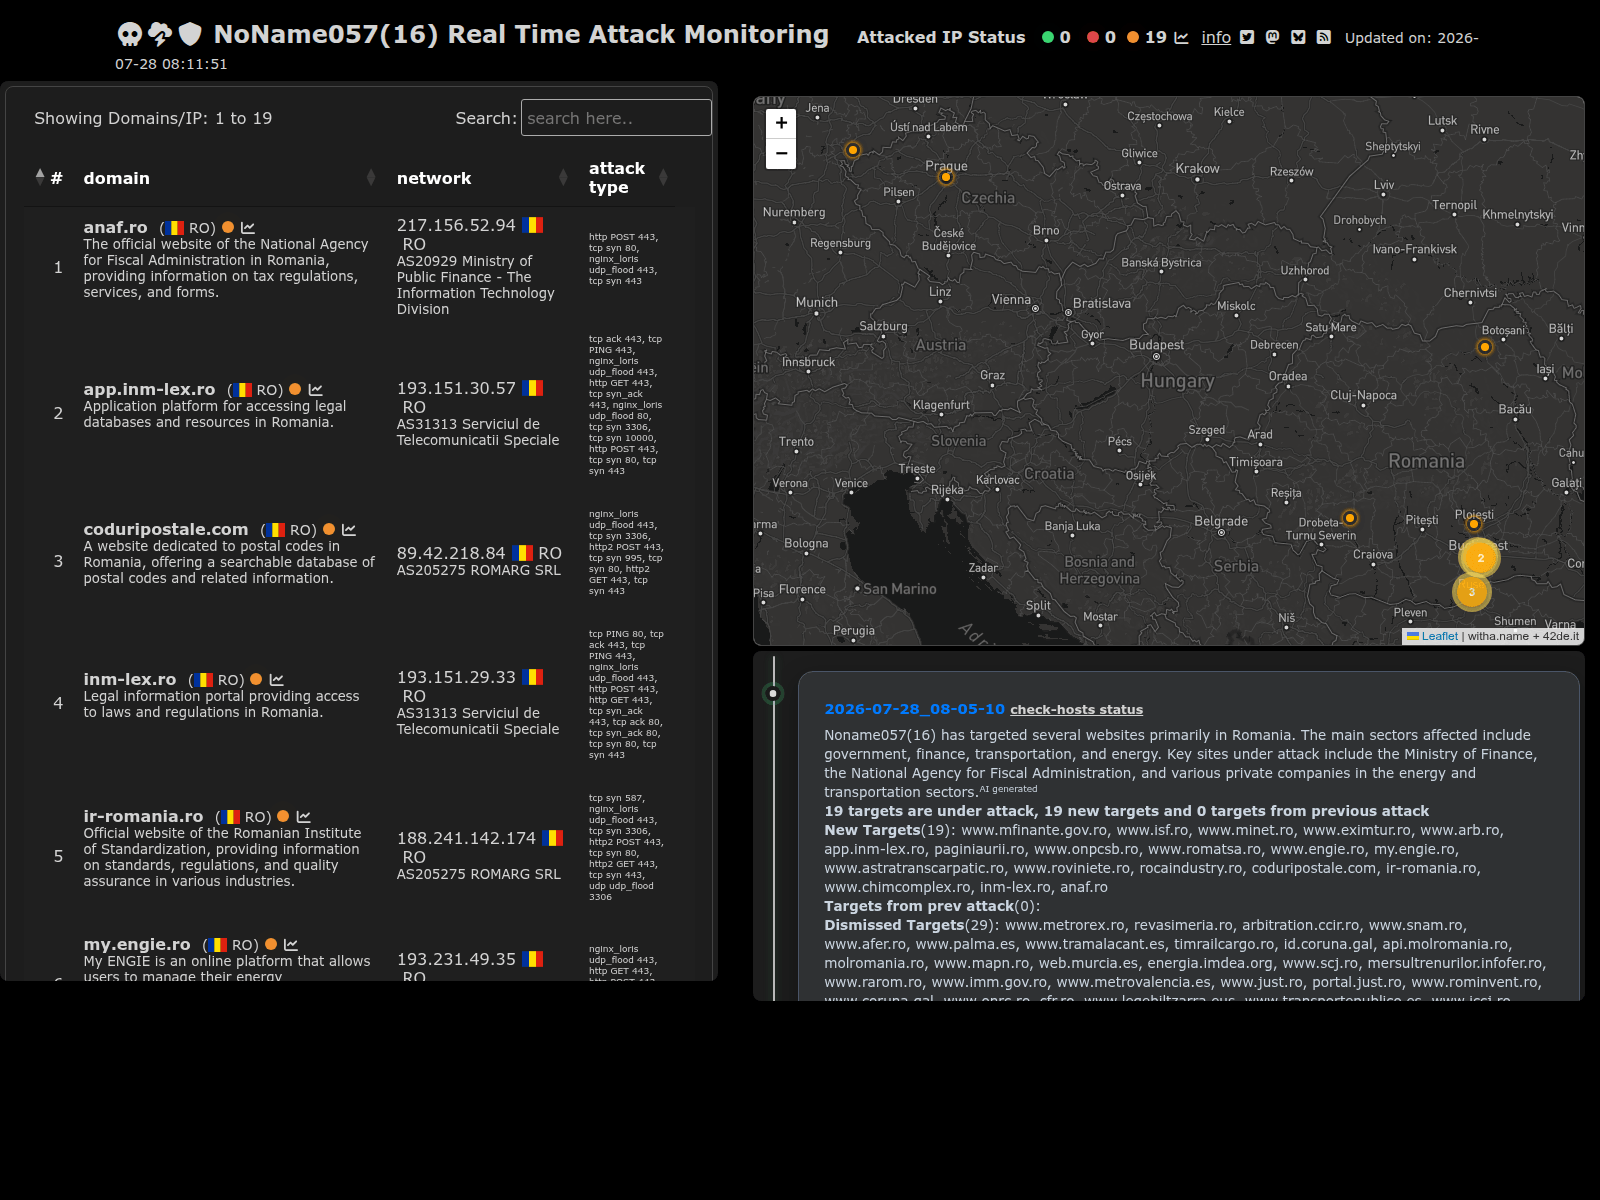
Task: Click the my.engie.ro domain name
Action: [x=137, y=945]
